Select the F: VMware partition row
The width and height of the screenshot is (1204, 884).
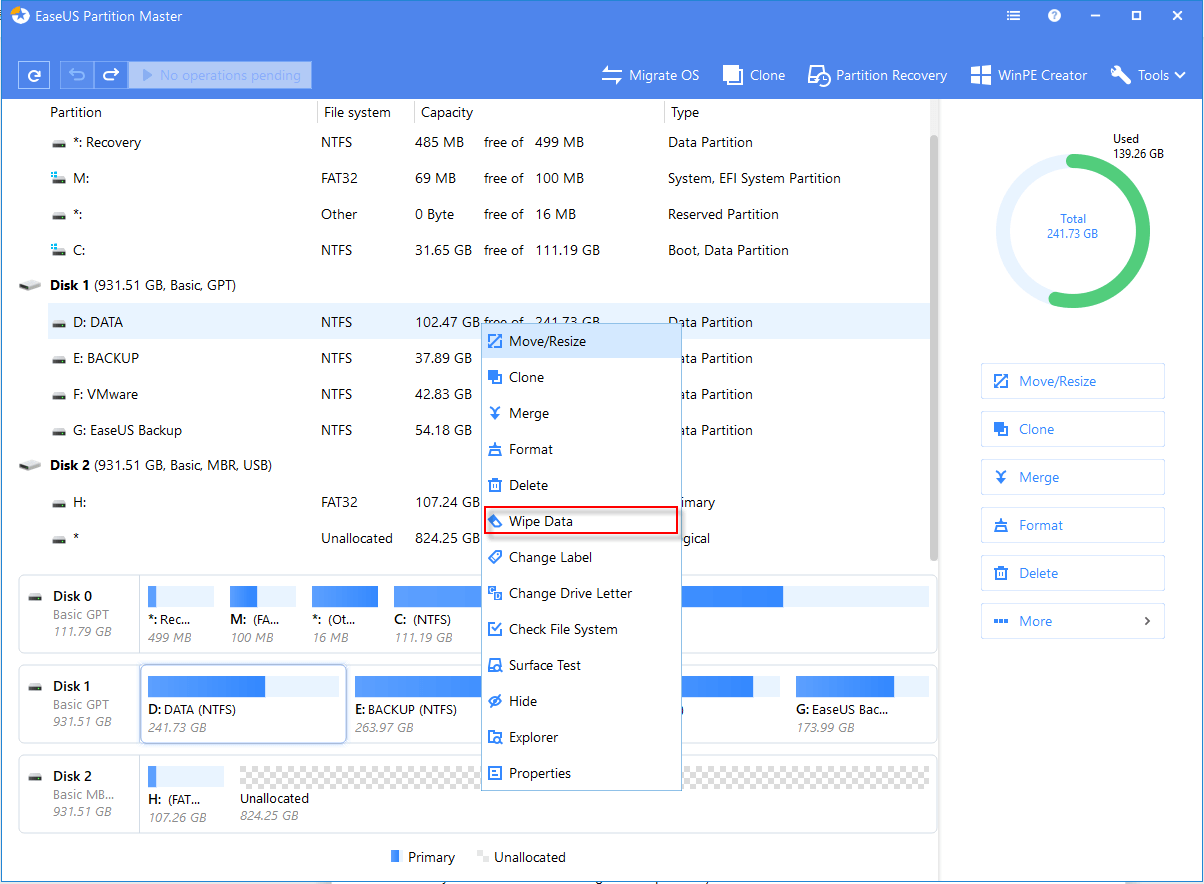(x=489, y=394)
